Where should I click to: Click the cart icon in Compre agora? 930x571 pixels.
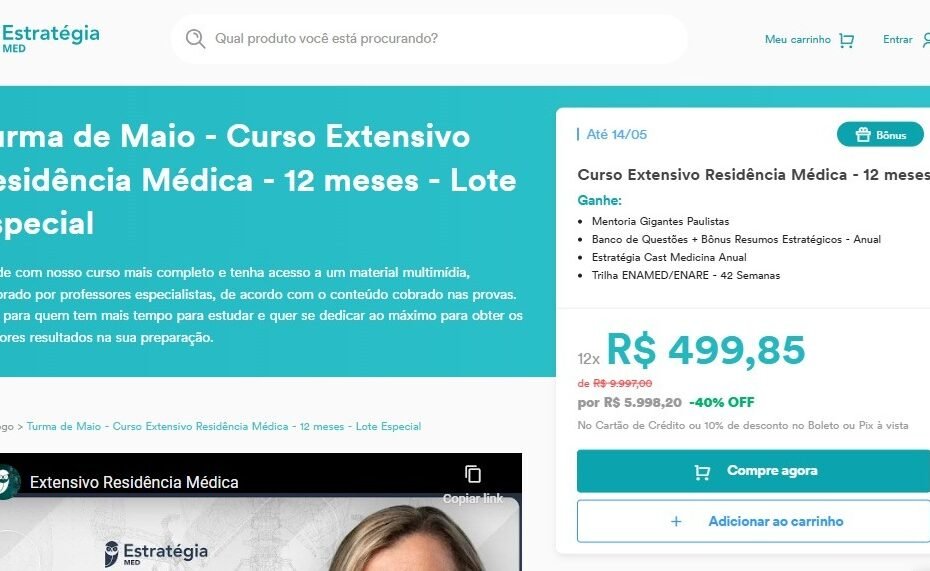[702, 472]
